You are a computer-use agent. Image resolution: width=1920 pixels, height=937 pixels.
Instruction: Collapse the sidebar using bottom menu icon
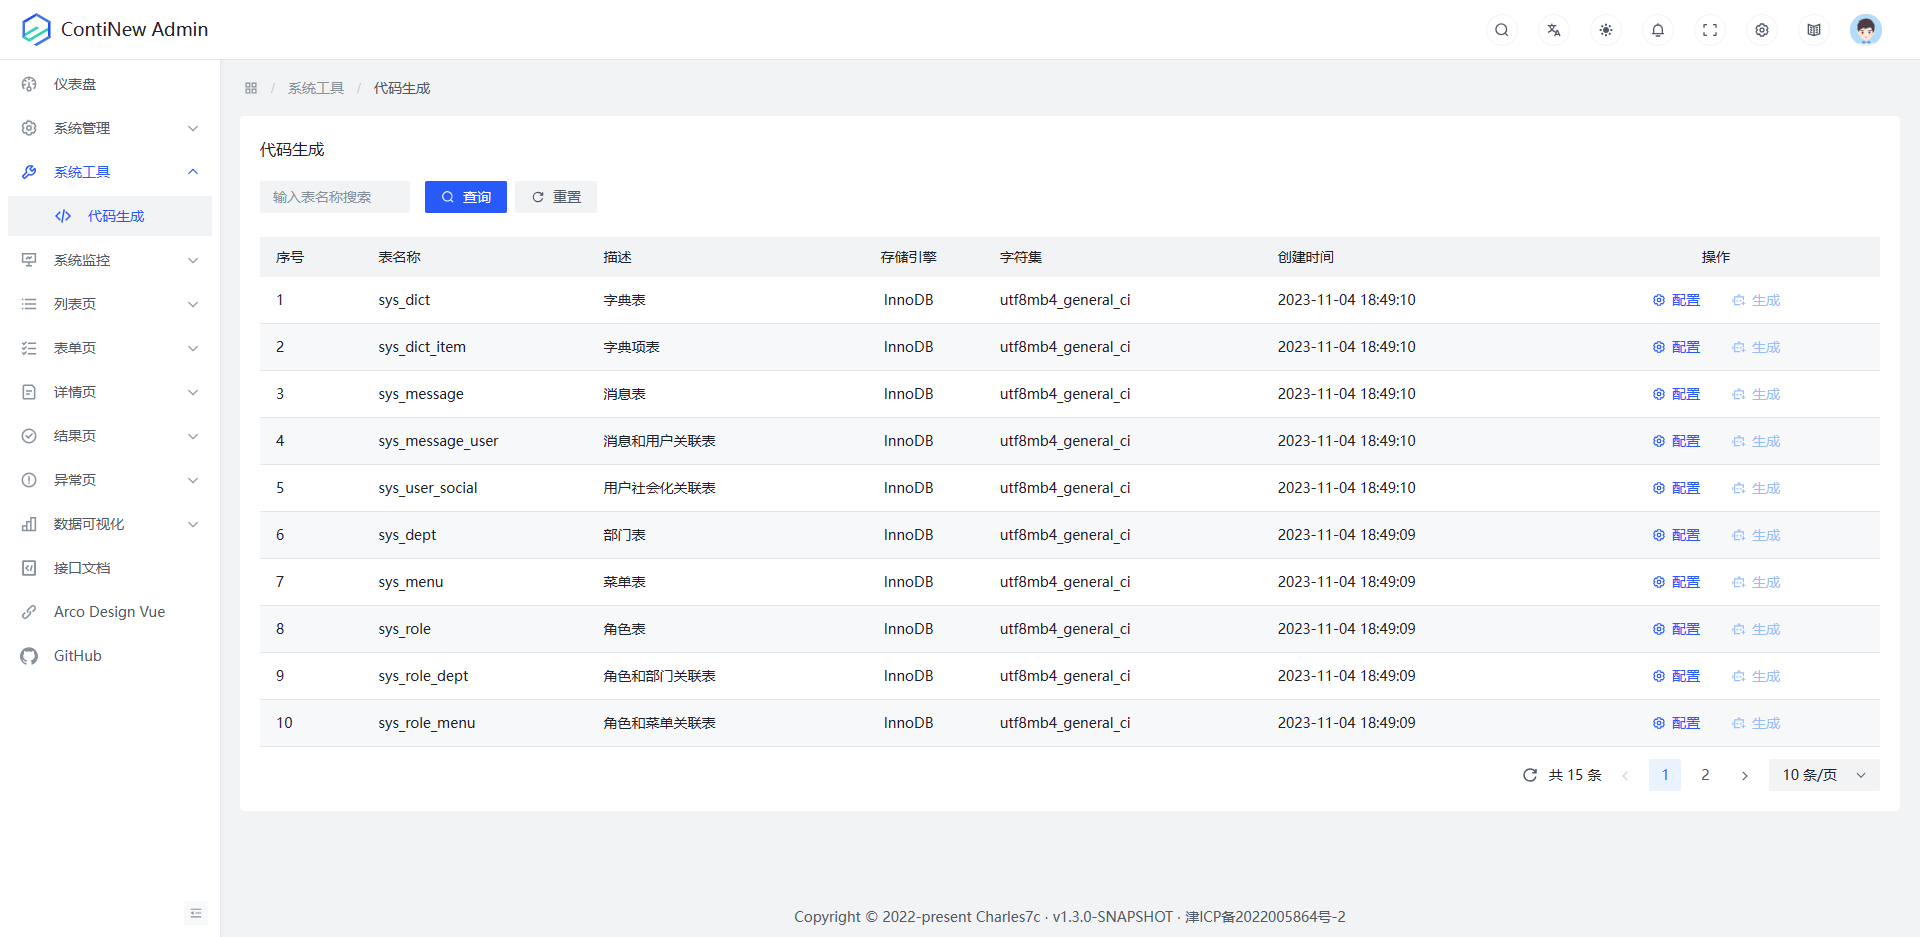pyautogui.click(x=196, y=913)
